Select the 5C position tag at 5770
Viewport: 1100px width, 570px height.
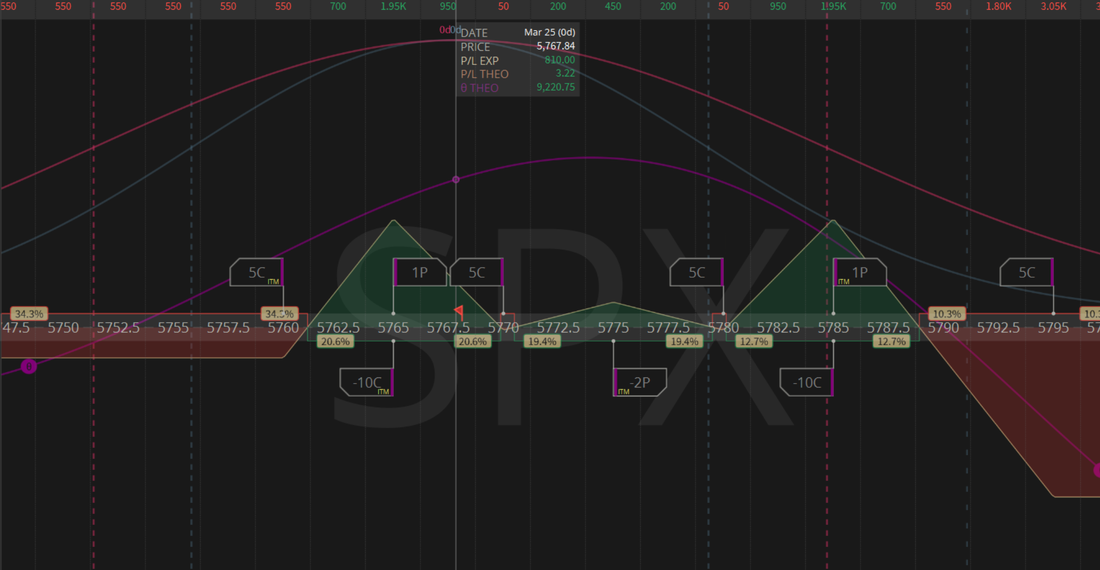pos(476,272)
